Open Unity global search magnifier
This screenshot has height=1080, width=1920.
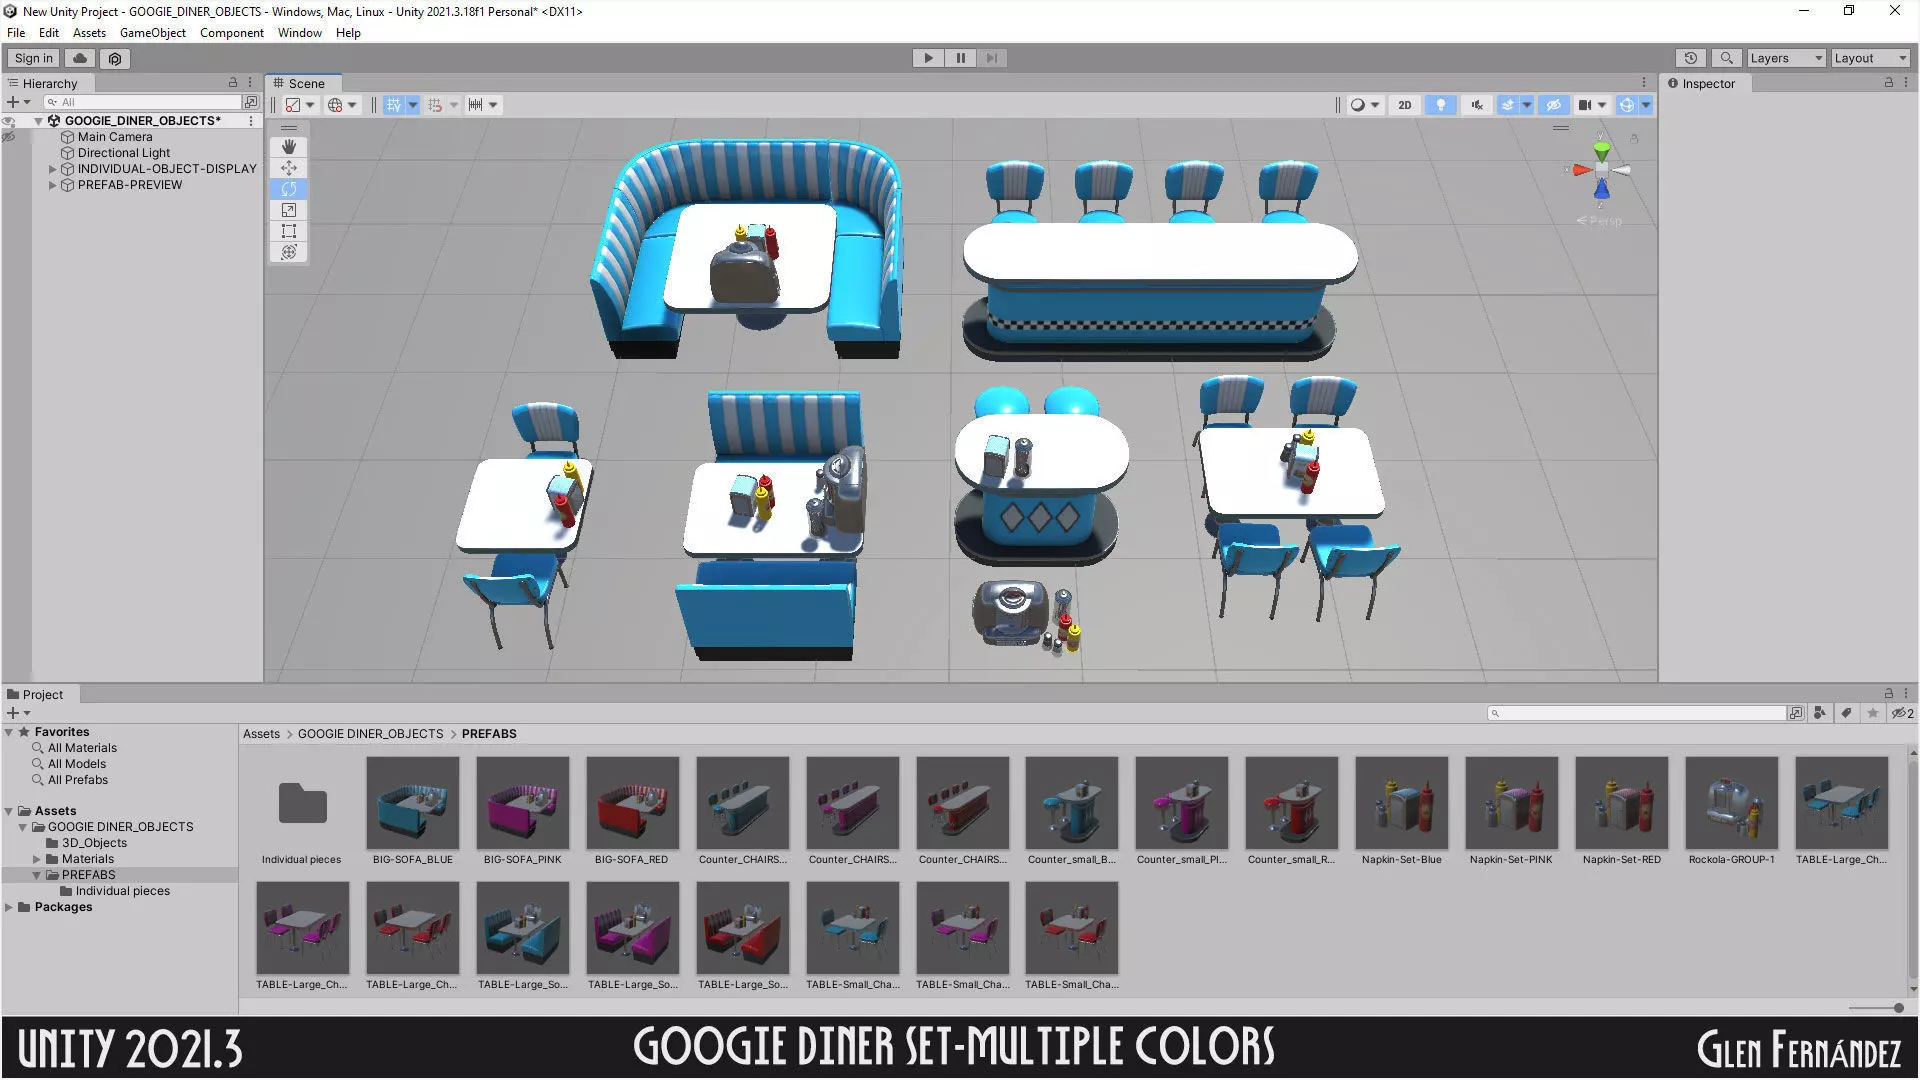click(x=1726, y=58)
